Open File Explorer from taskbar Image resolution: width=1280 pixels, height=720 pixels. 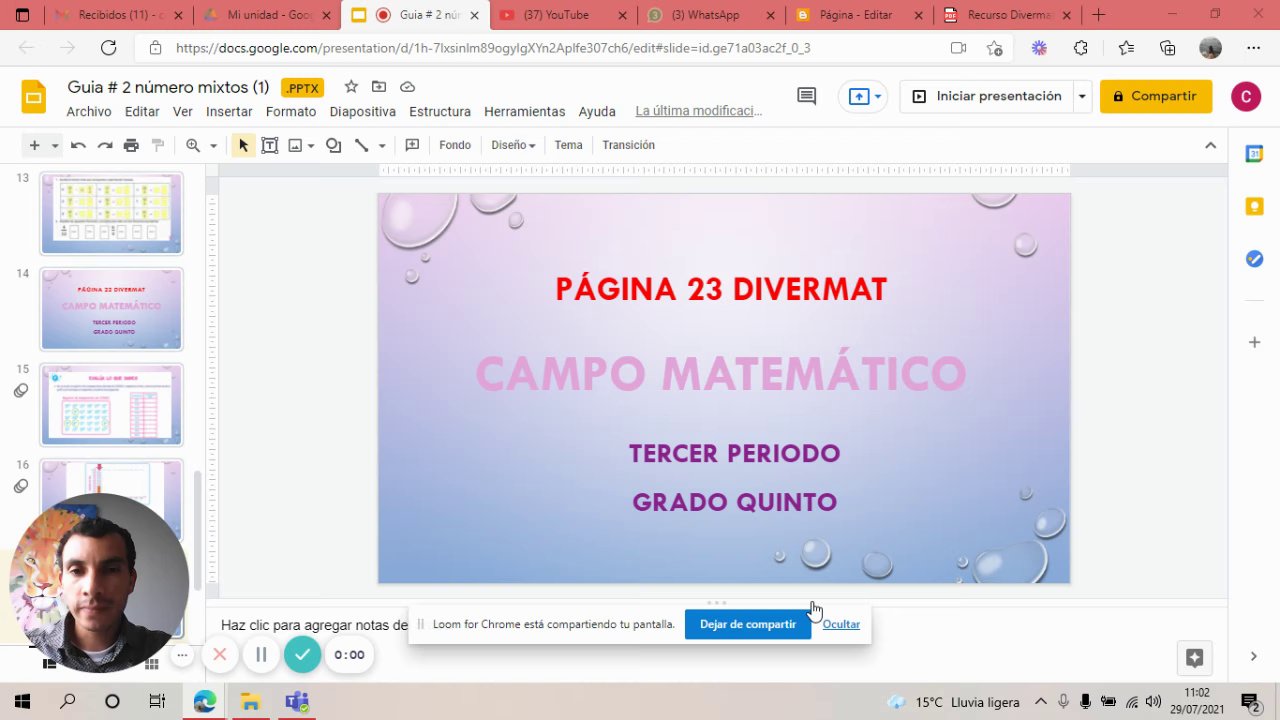250,702
